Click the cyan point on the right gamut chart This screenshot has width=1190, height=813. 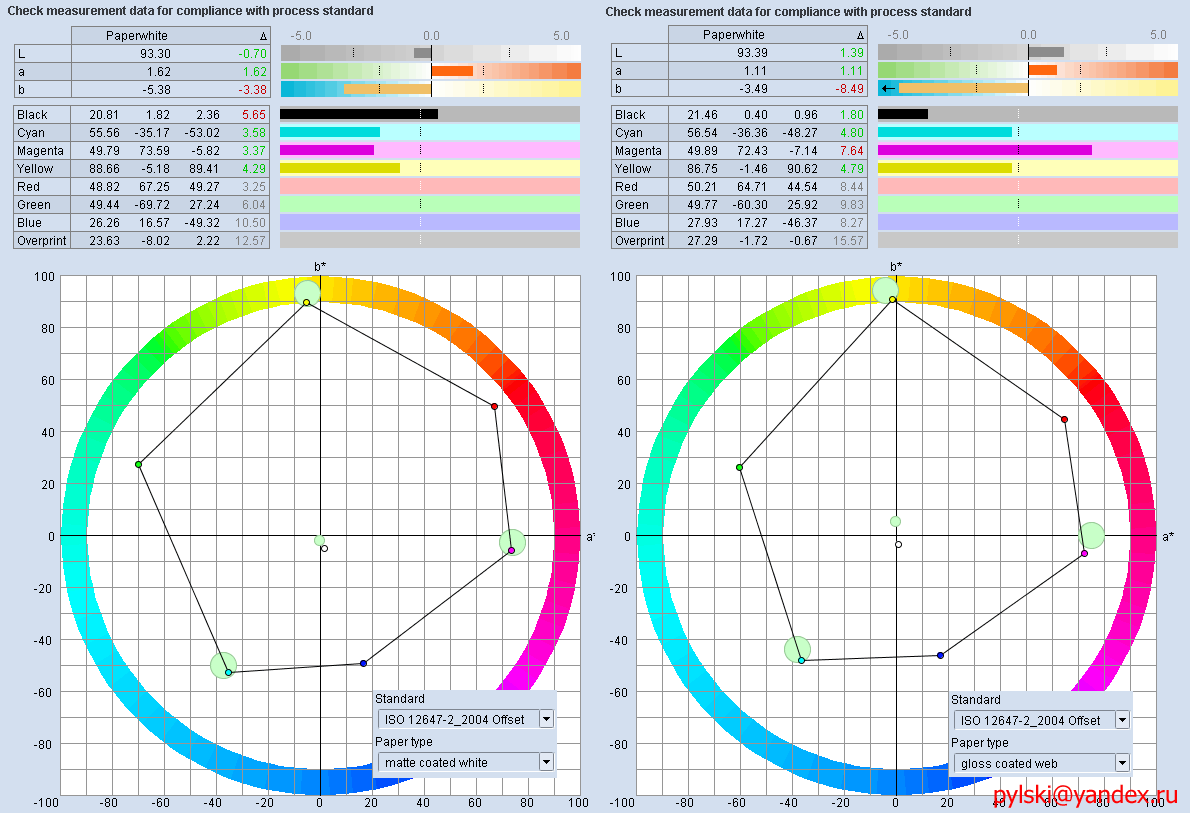[x=801, y=660]
